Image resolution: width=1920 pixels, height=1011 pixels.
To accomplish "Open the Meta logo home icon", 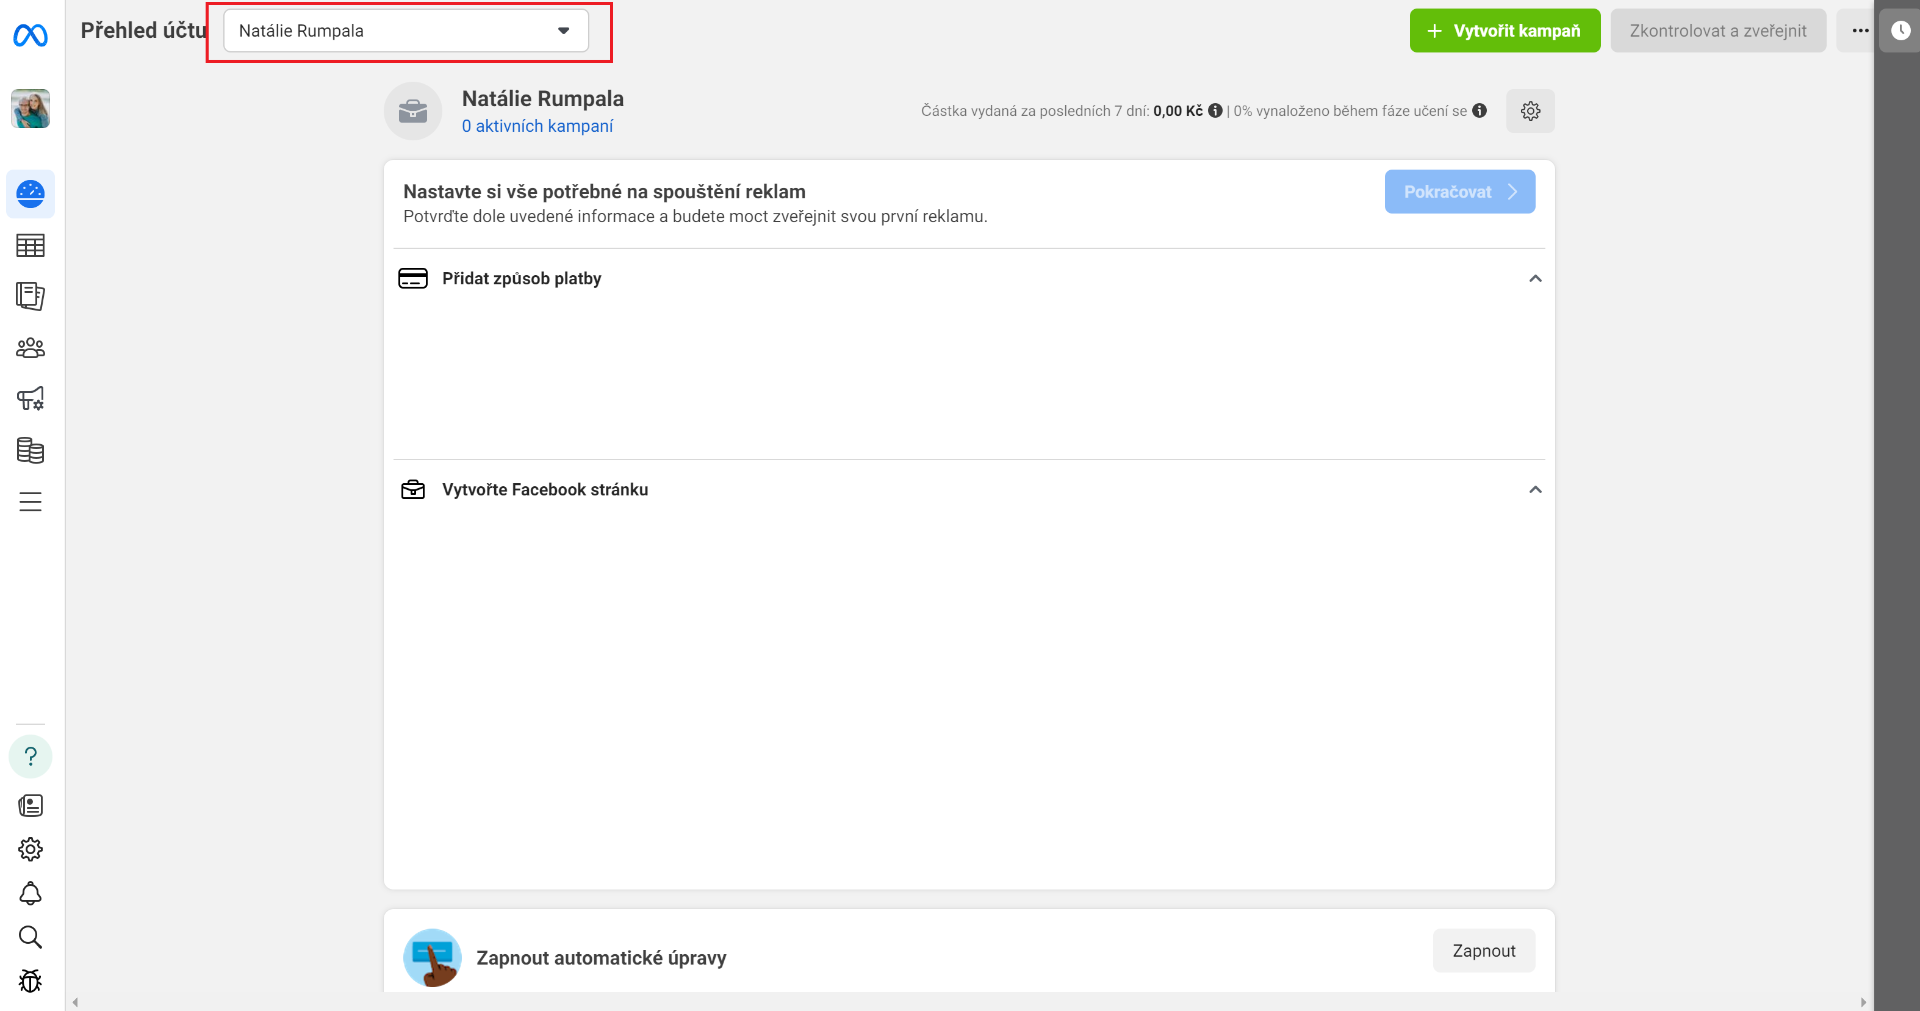I will pos(30,36).
